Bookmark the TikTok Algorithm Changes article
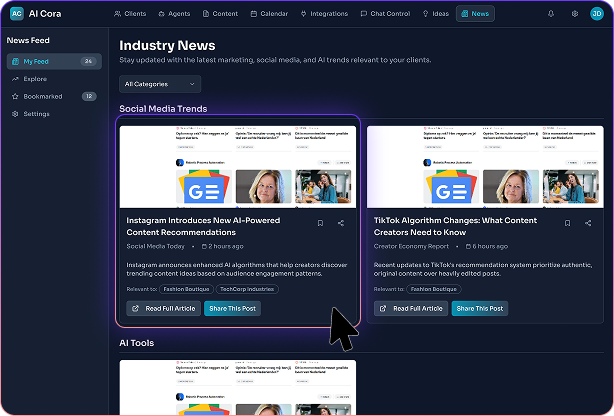The height and width of the screenshot is (416, 614). pos(567,223)
